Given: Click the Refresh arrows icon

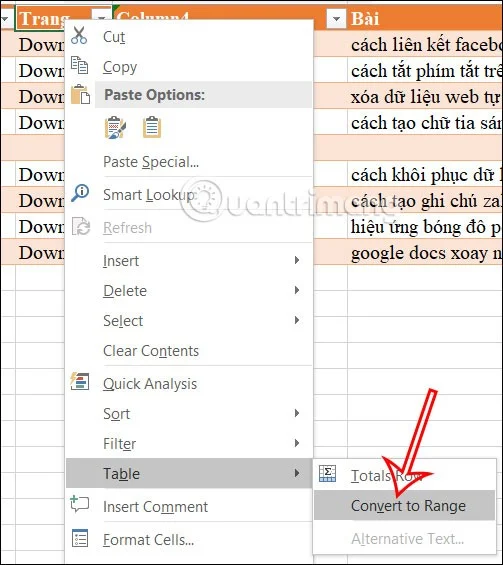Looking at the screenshot, I should click(x=81, y=227).
